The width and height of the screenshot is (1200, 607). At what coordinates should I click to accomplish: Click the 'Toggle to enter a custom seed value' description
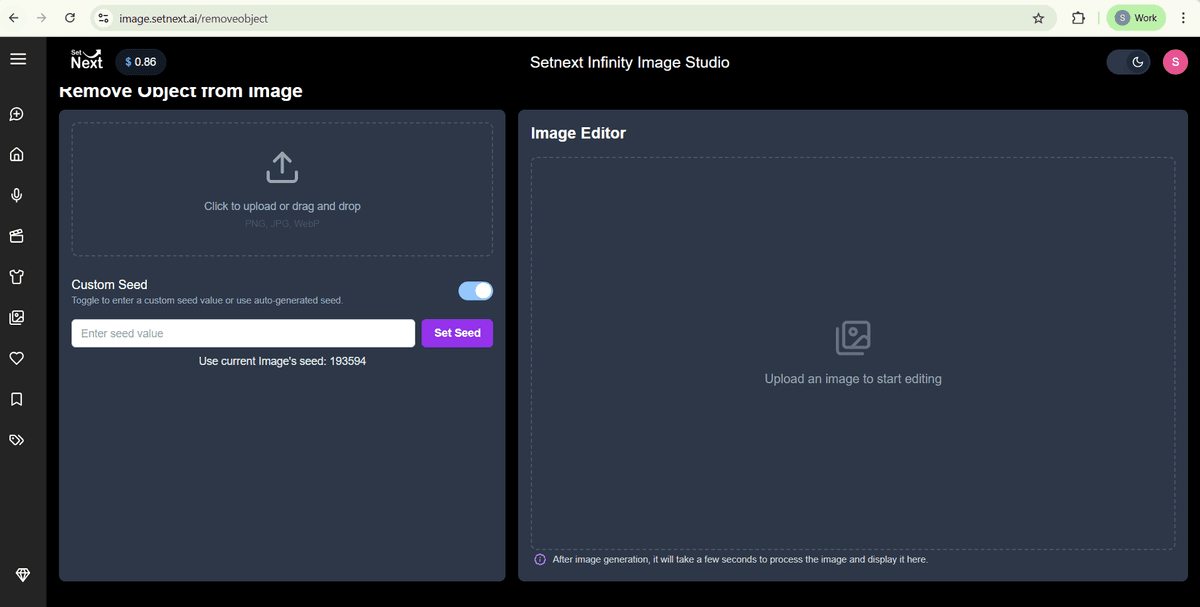click(x=207, y=300)
